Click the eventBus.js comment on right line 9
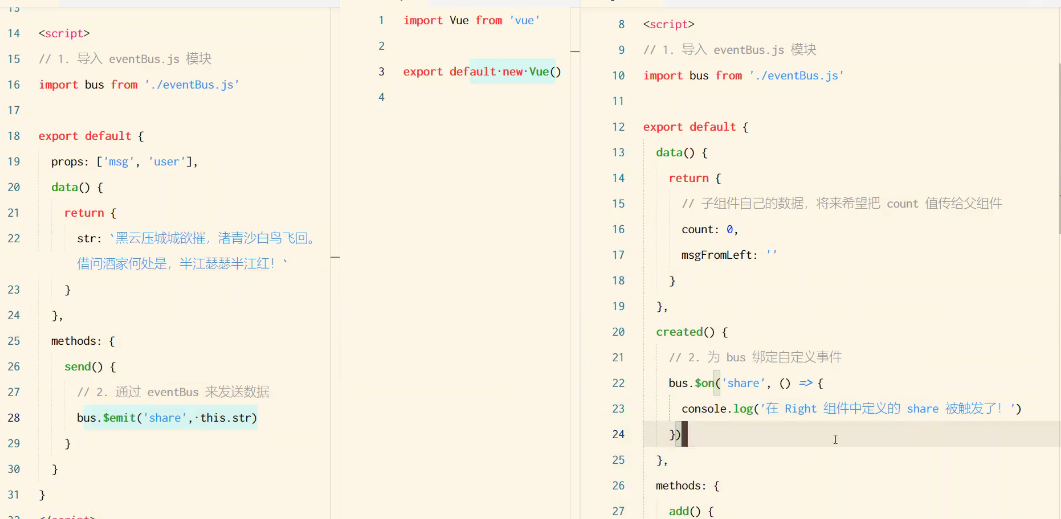The width and height of the screenshot is (1061, 519). pyautogui.click(x=729, y=50)
